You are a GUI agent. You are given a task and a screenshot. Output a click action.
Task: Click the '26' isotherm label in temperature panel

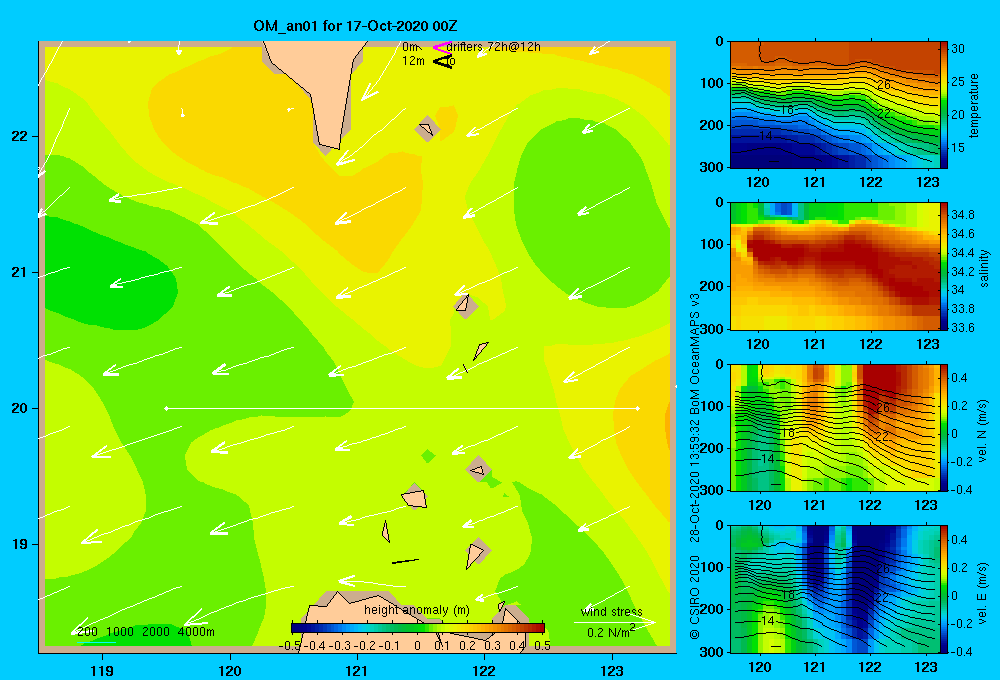click(x=883, y=85)
